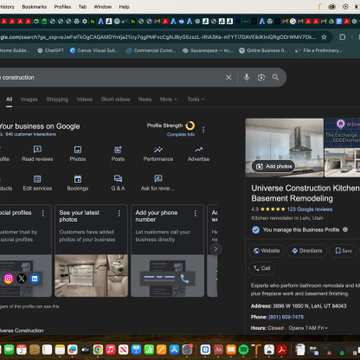Open the Tab menu in the menu bar
The image size is (360, 360).
pos(82,7)
